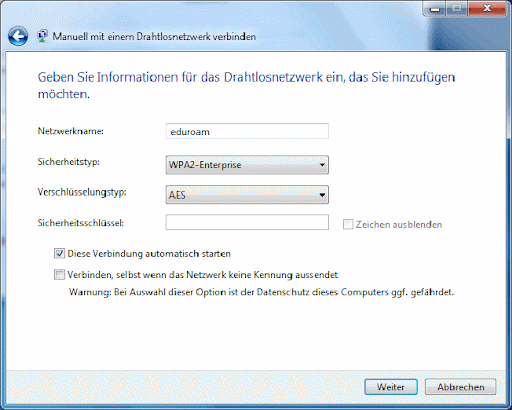Screen dimensions: 512x410
Task: Go back using the blue arrow button
Action: click(x=18, y=36)
